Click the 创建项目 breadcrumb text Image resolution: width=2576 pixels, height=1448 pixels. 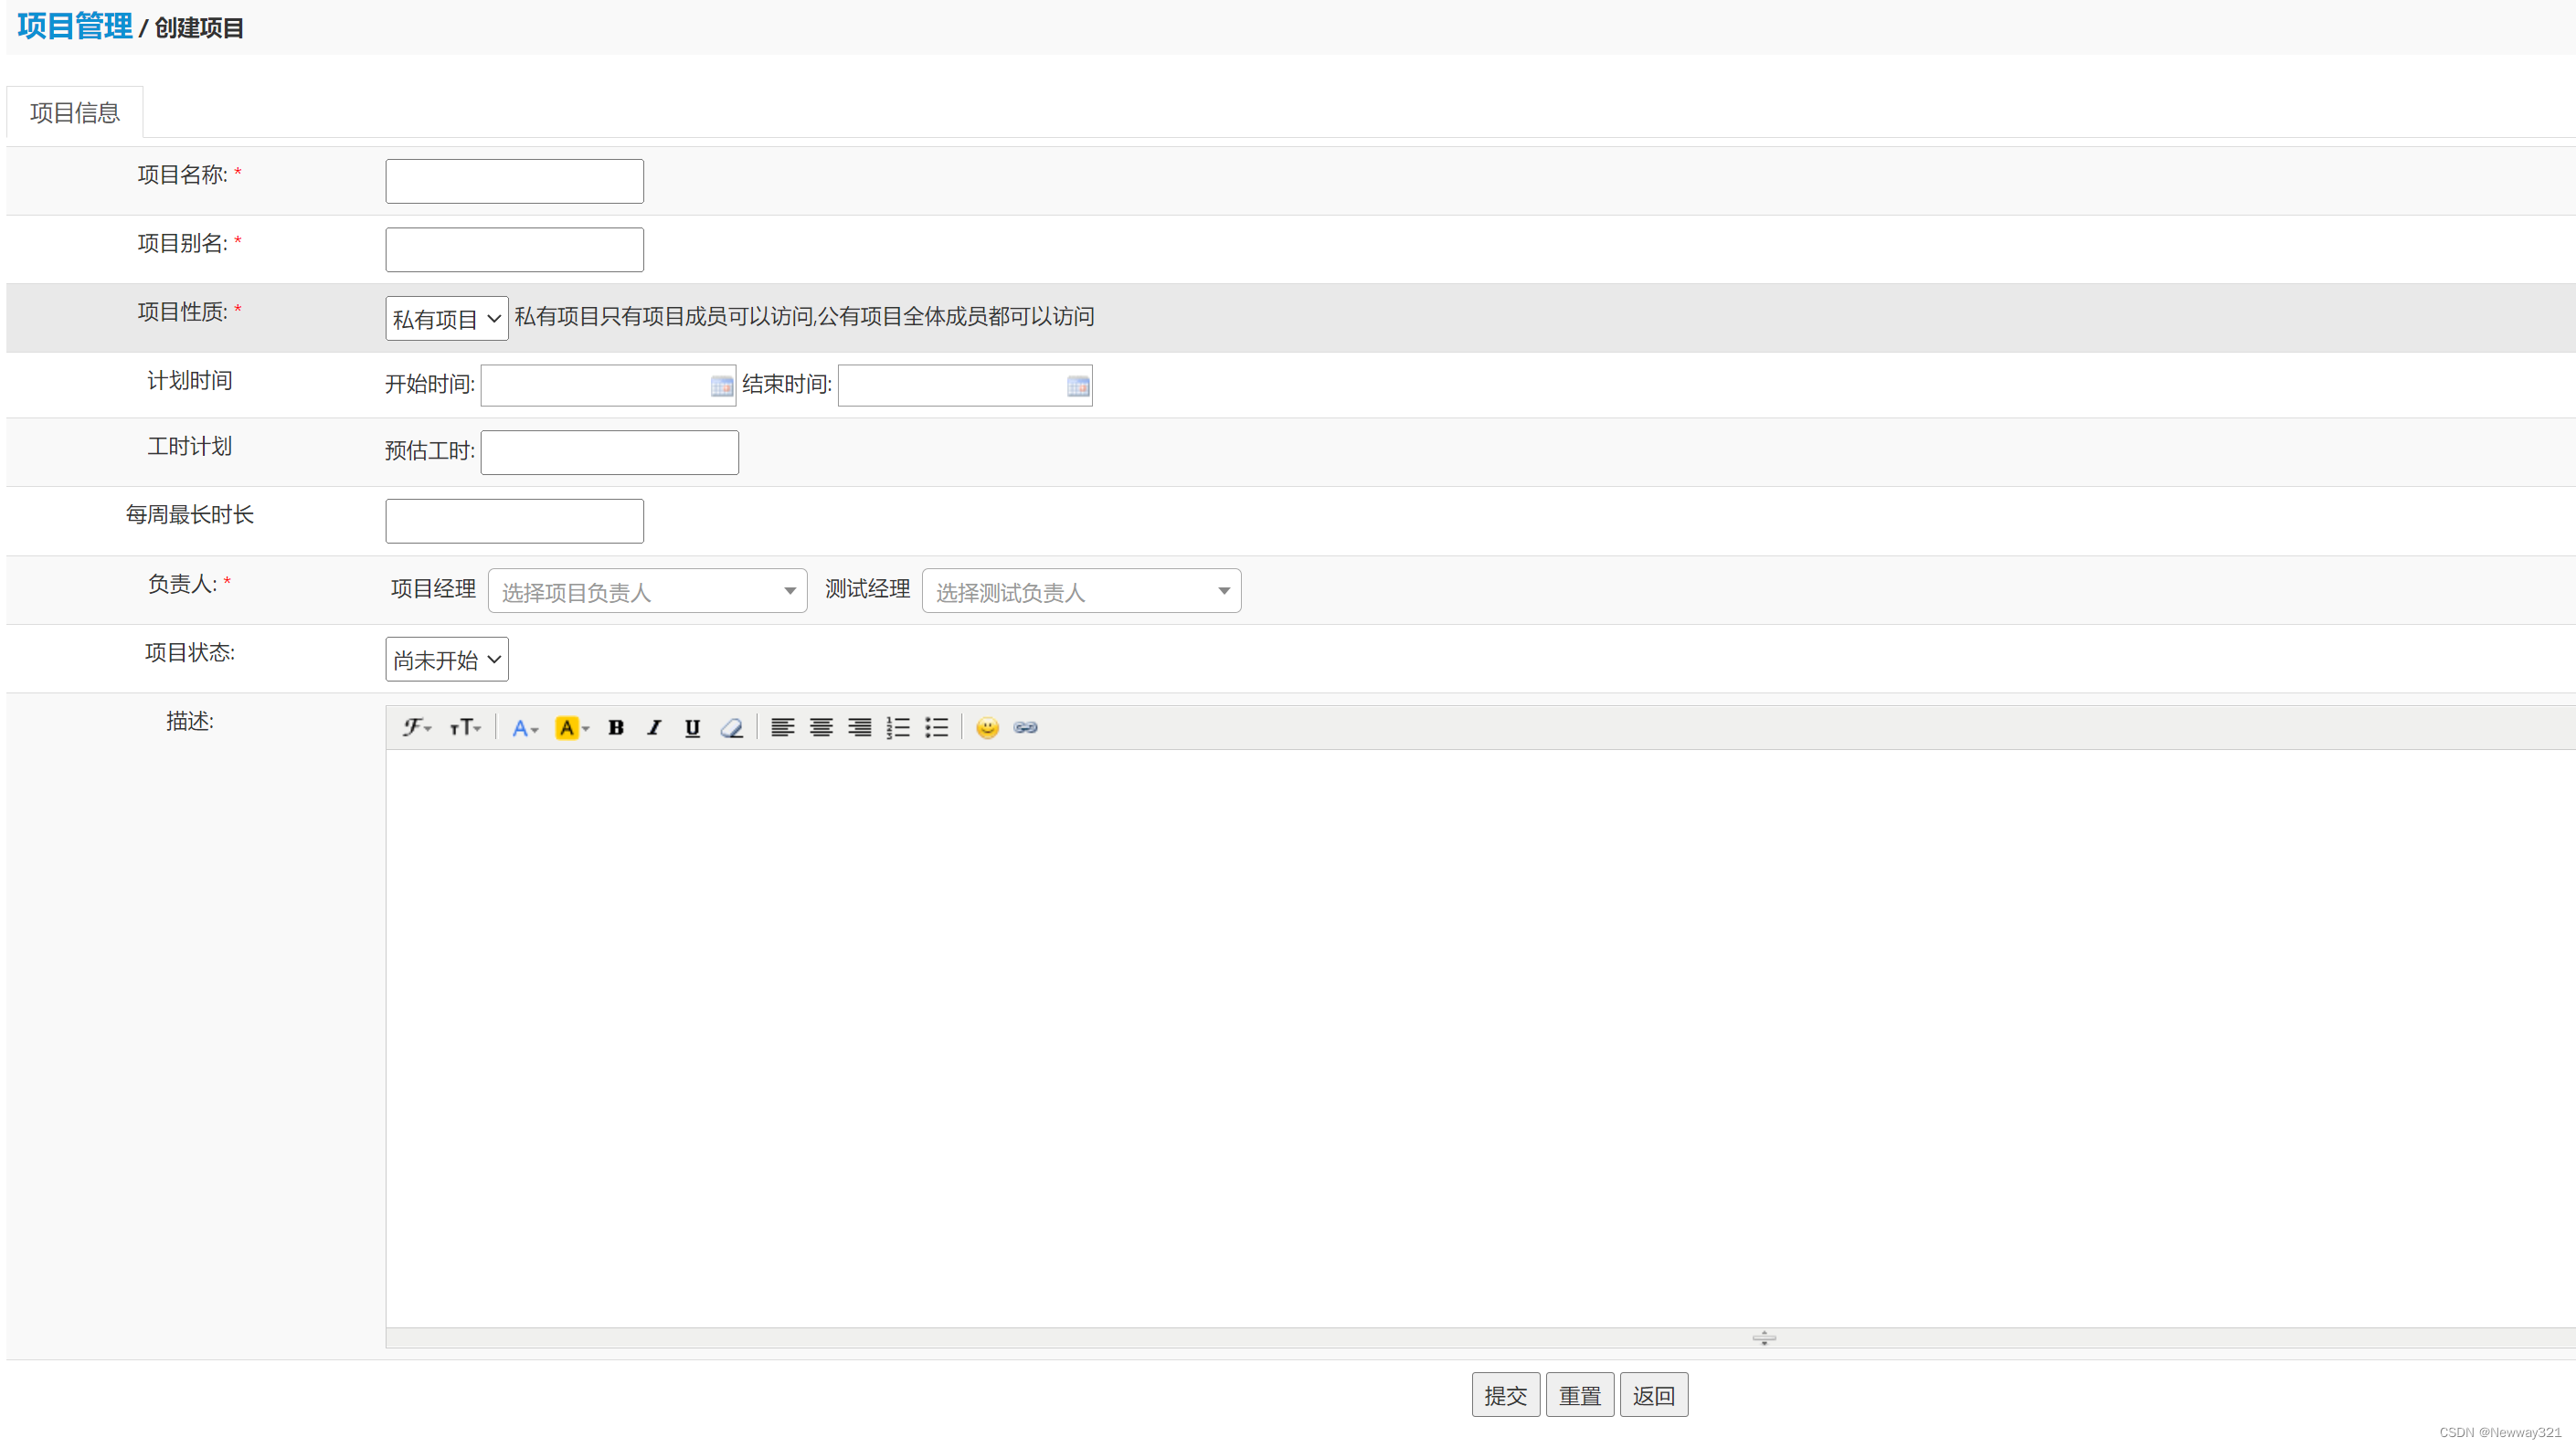(199, 28)
